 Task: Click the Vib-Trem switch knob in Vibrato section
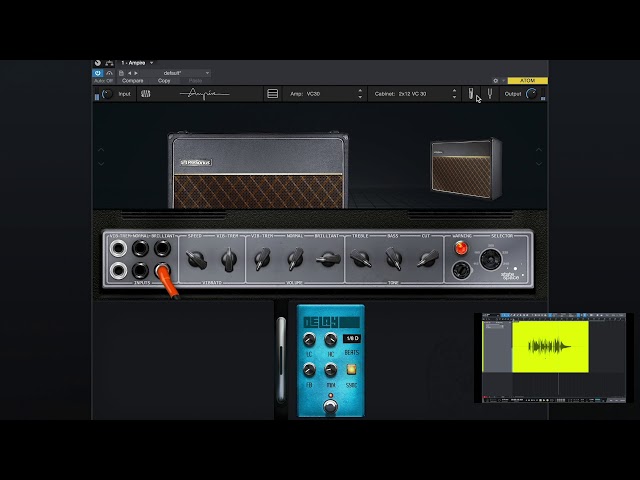229,259
